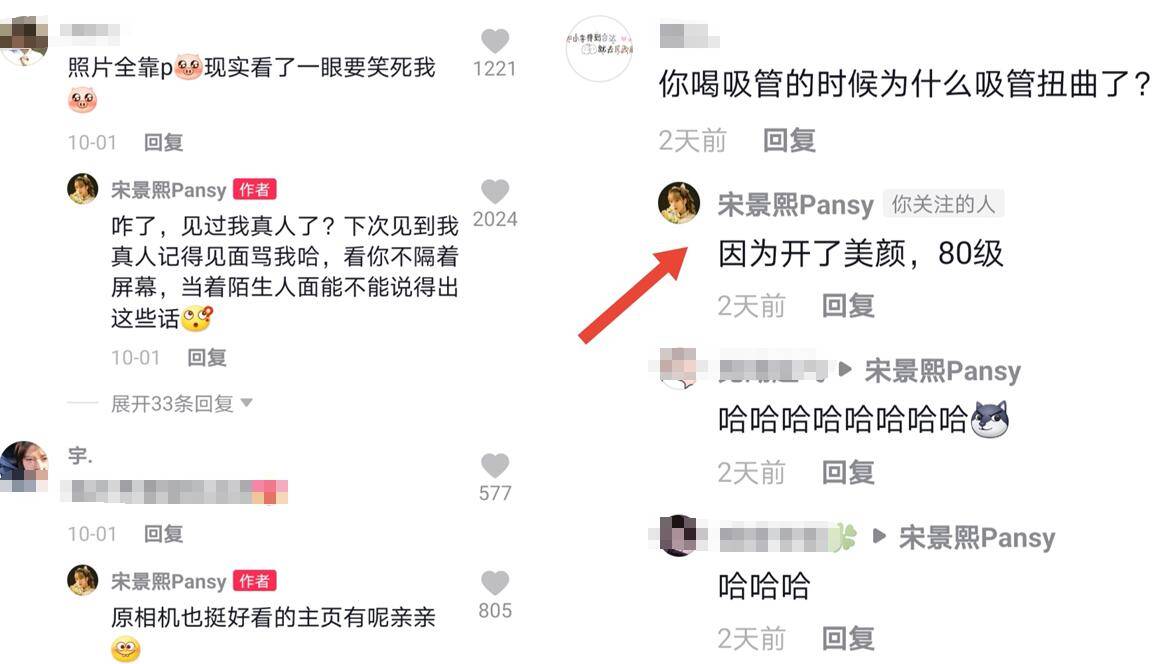Tap the 你关注的人 tag
The image size is (1170, 664).
pyautogui.click(x=943, y=204)
